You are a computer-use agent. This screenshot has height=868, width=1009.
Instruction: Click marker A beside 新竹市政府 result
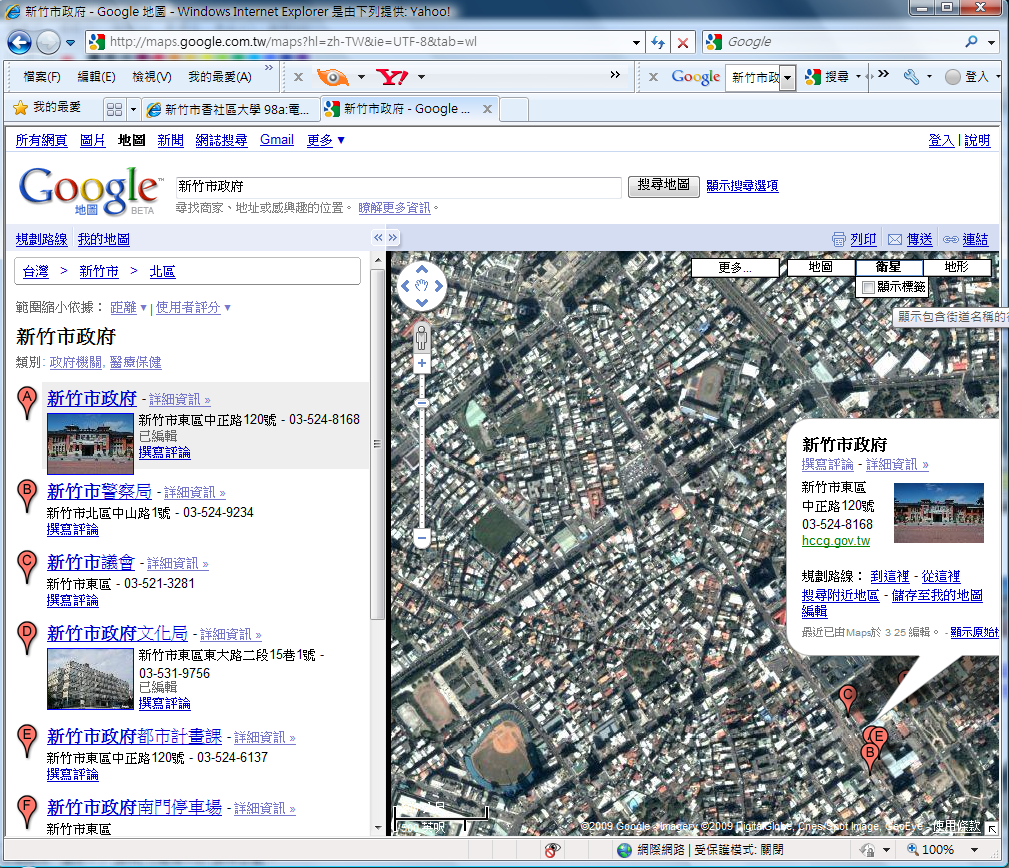point(26,403)
